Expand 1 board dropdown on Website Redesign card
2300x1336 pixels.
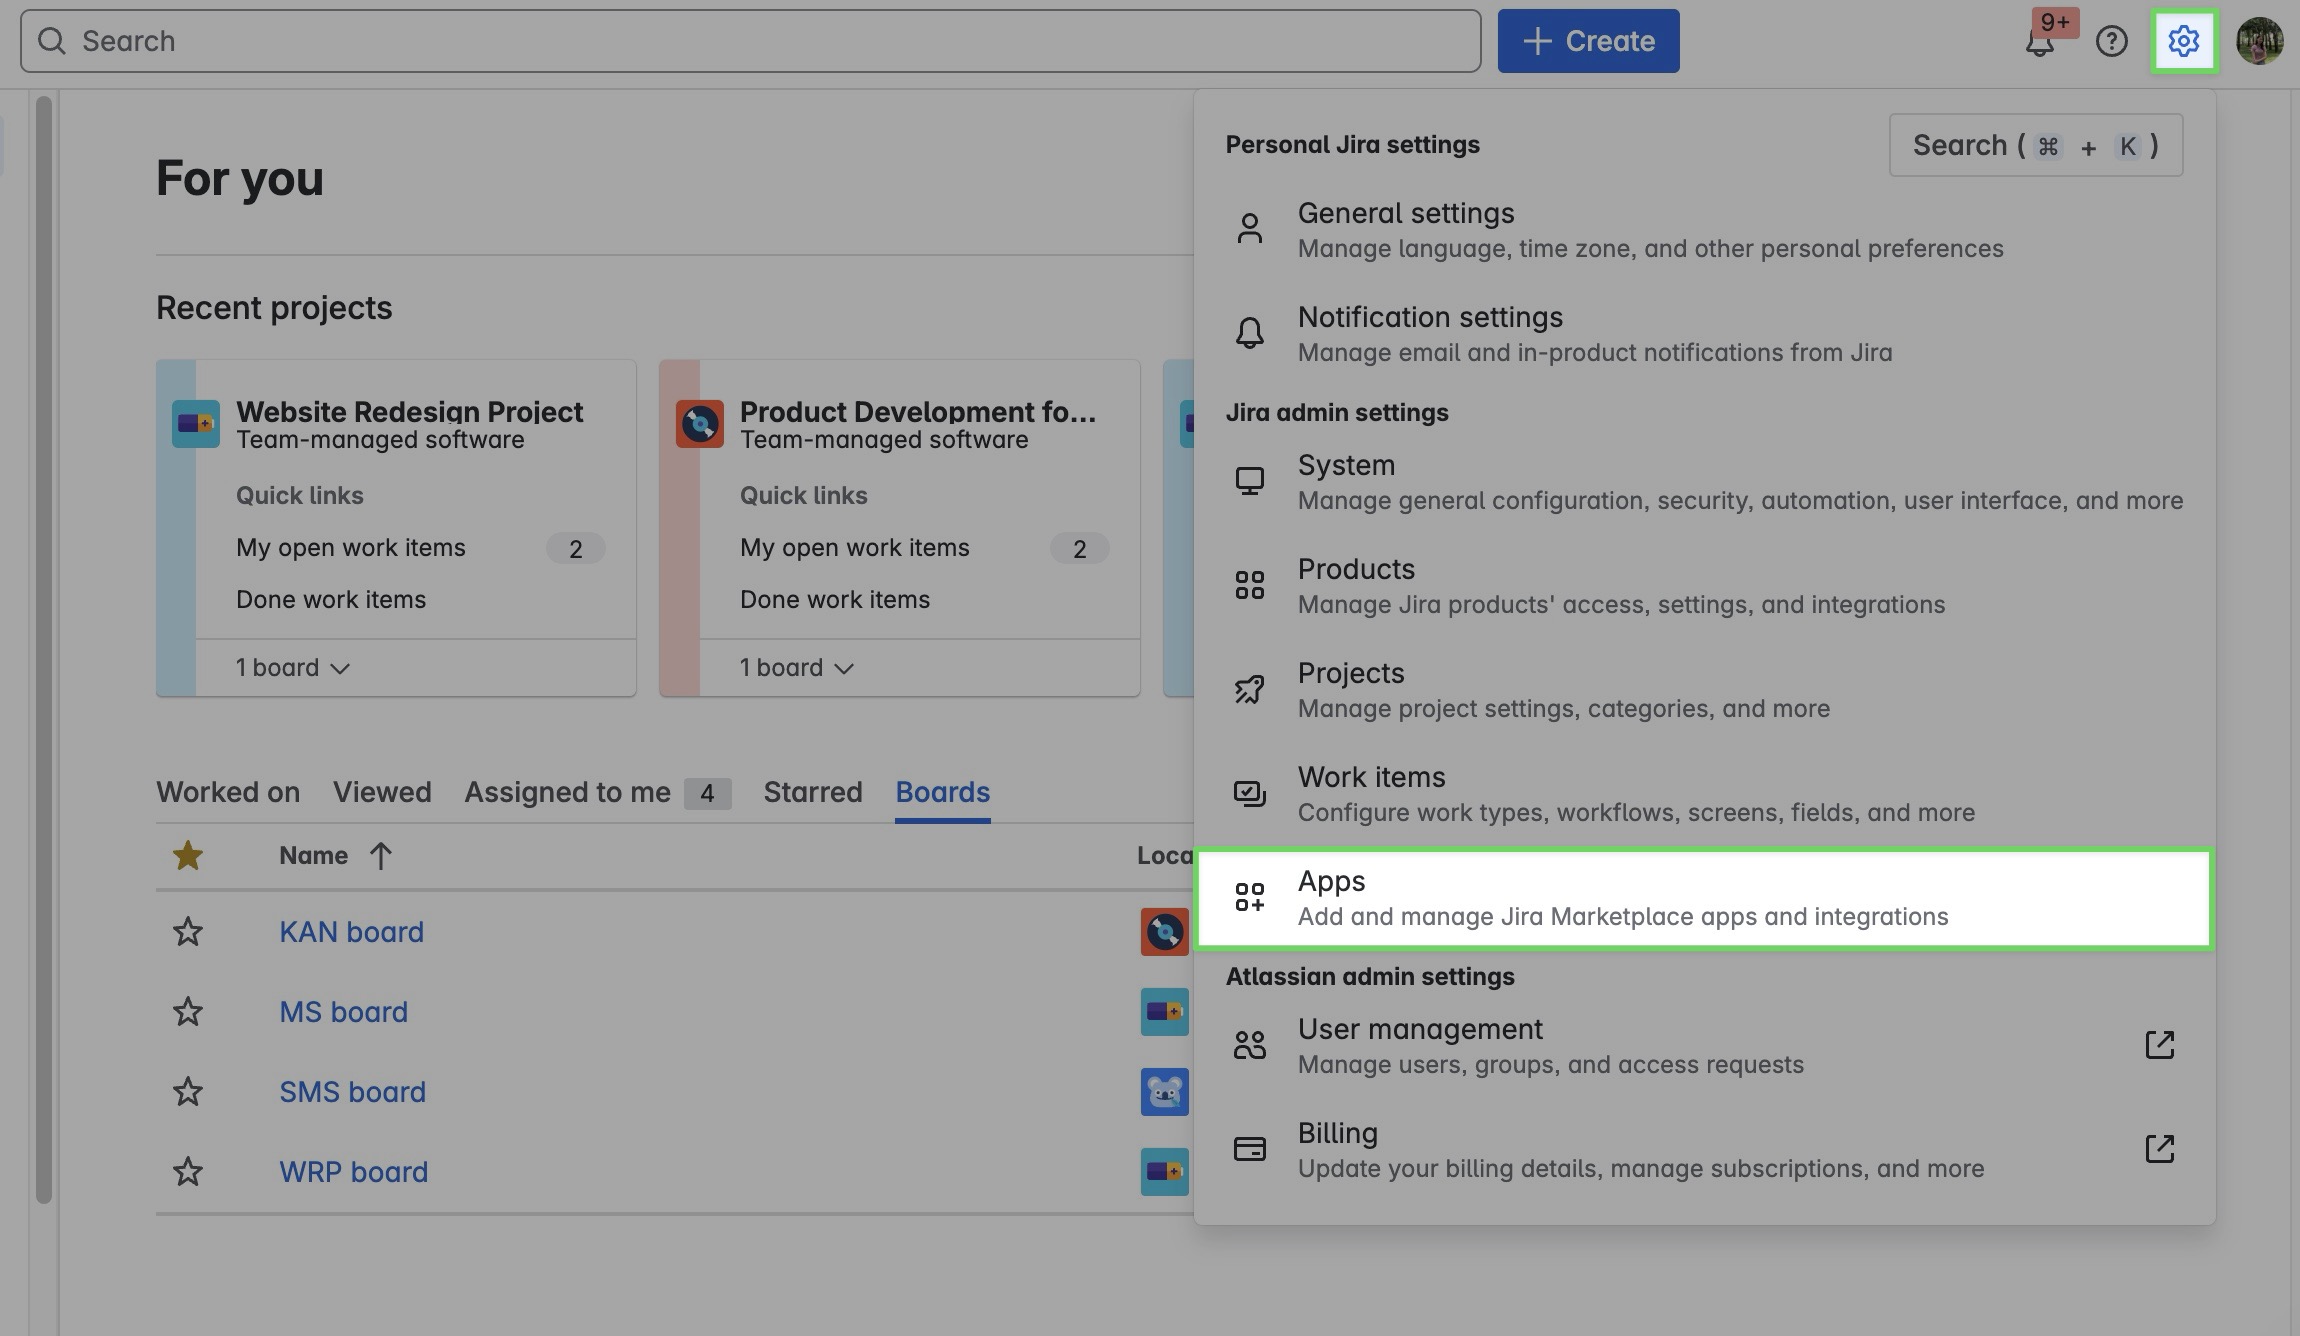click(292, 668)
